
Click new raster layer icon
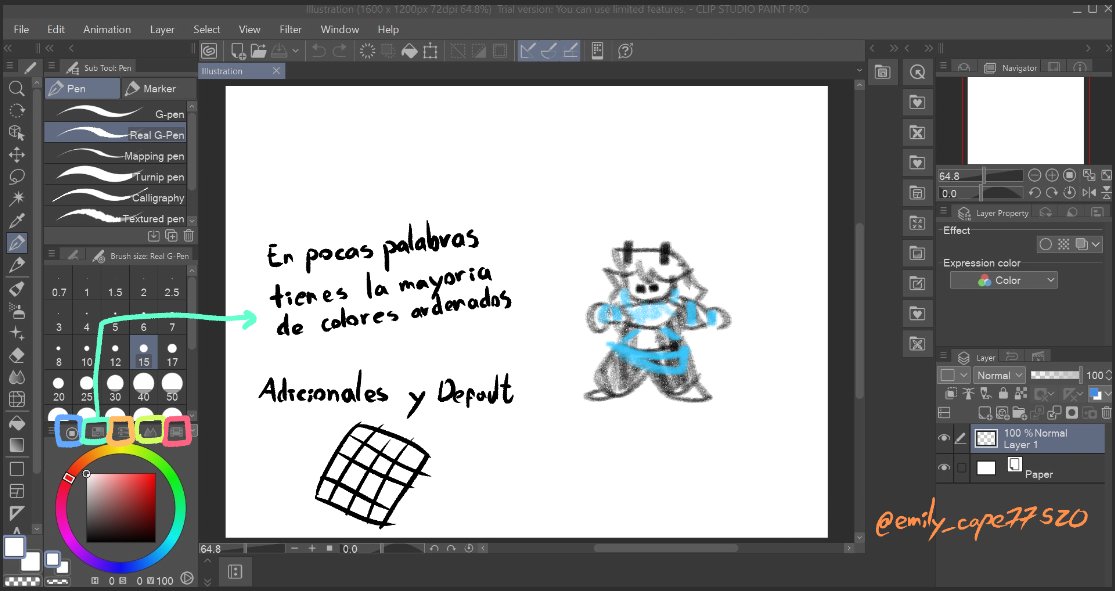point(985,412)
